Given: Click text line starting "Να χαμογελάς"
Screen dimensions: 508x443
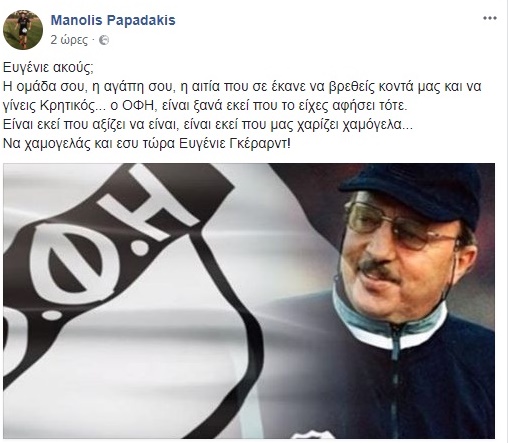Looking at the screenshot, I should pos(147,144).
